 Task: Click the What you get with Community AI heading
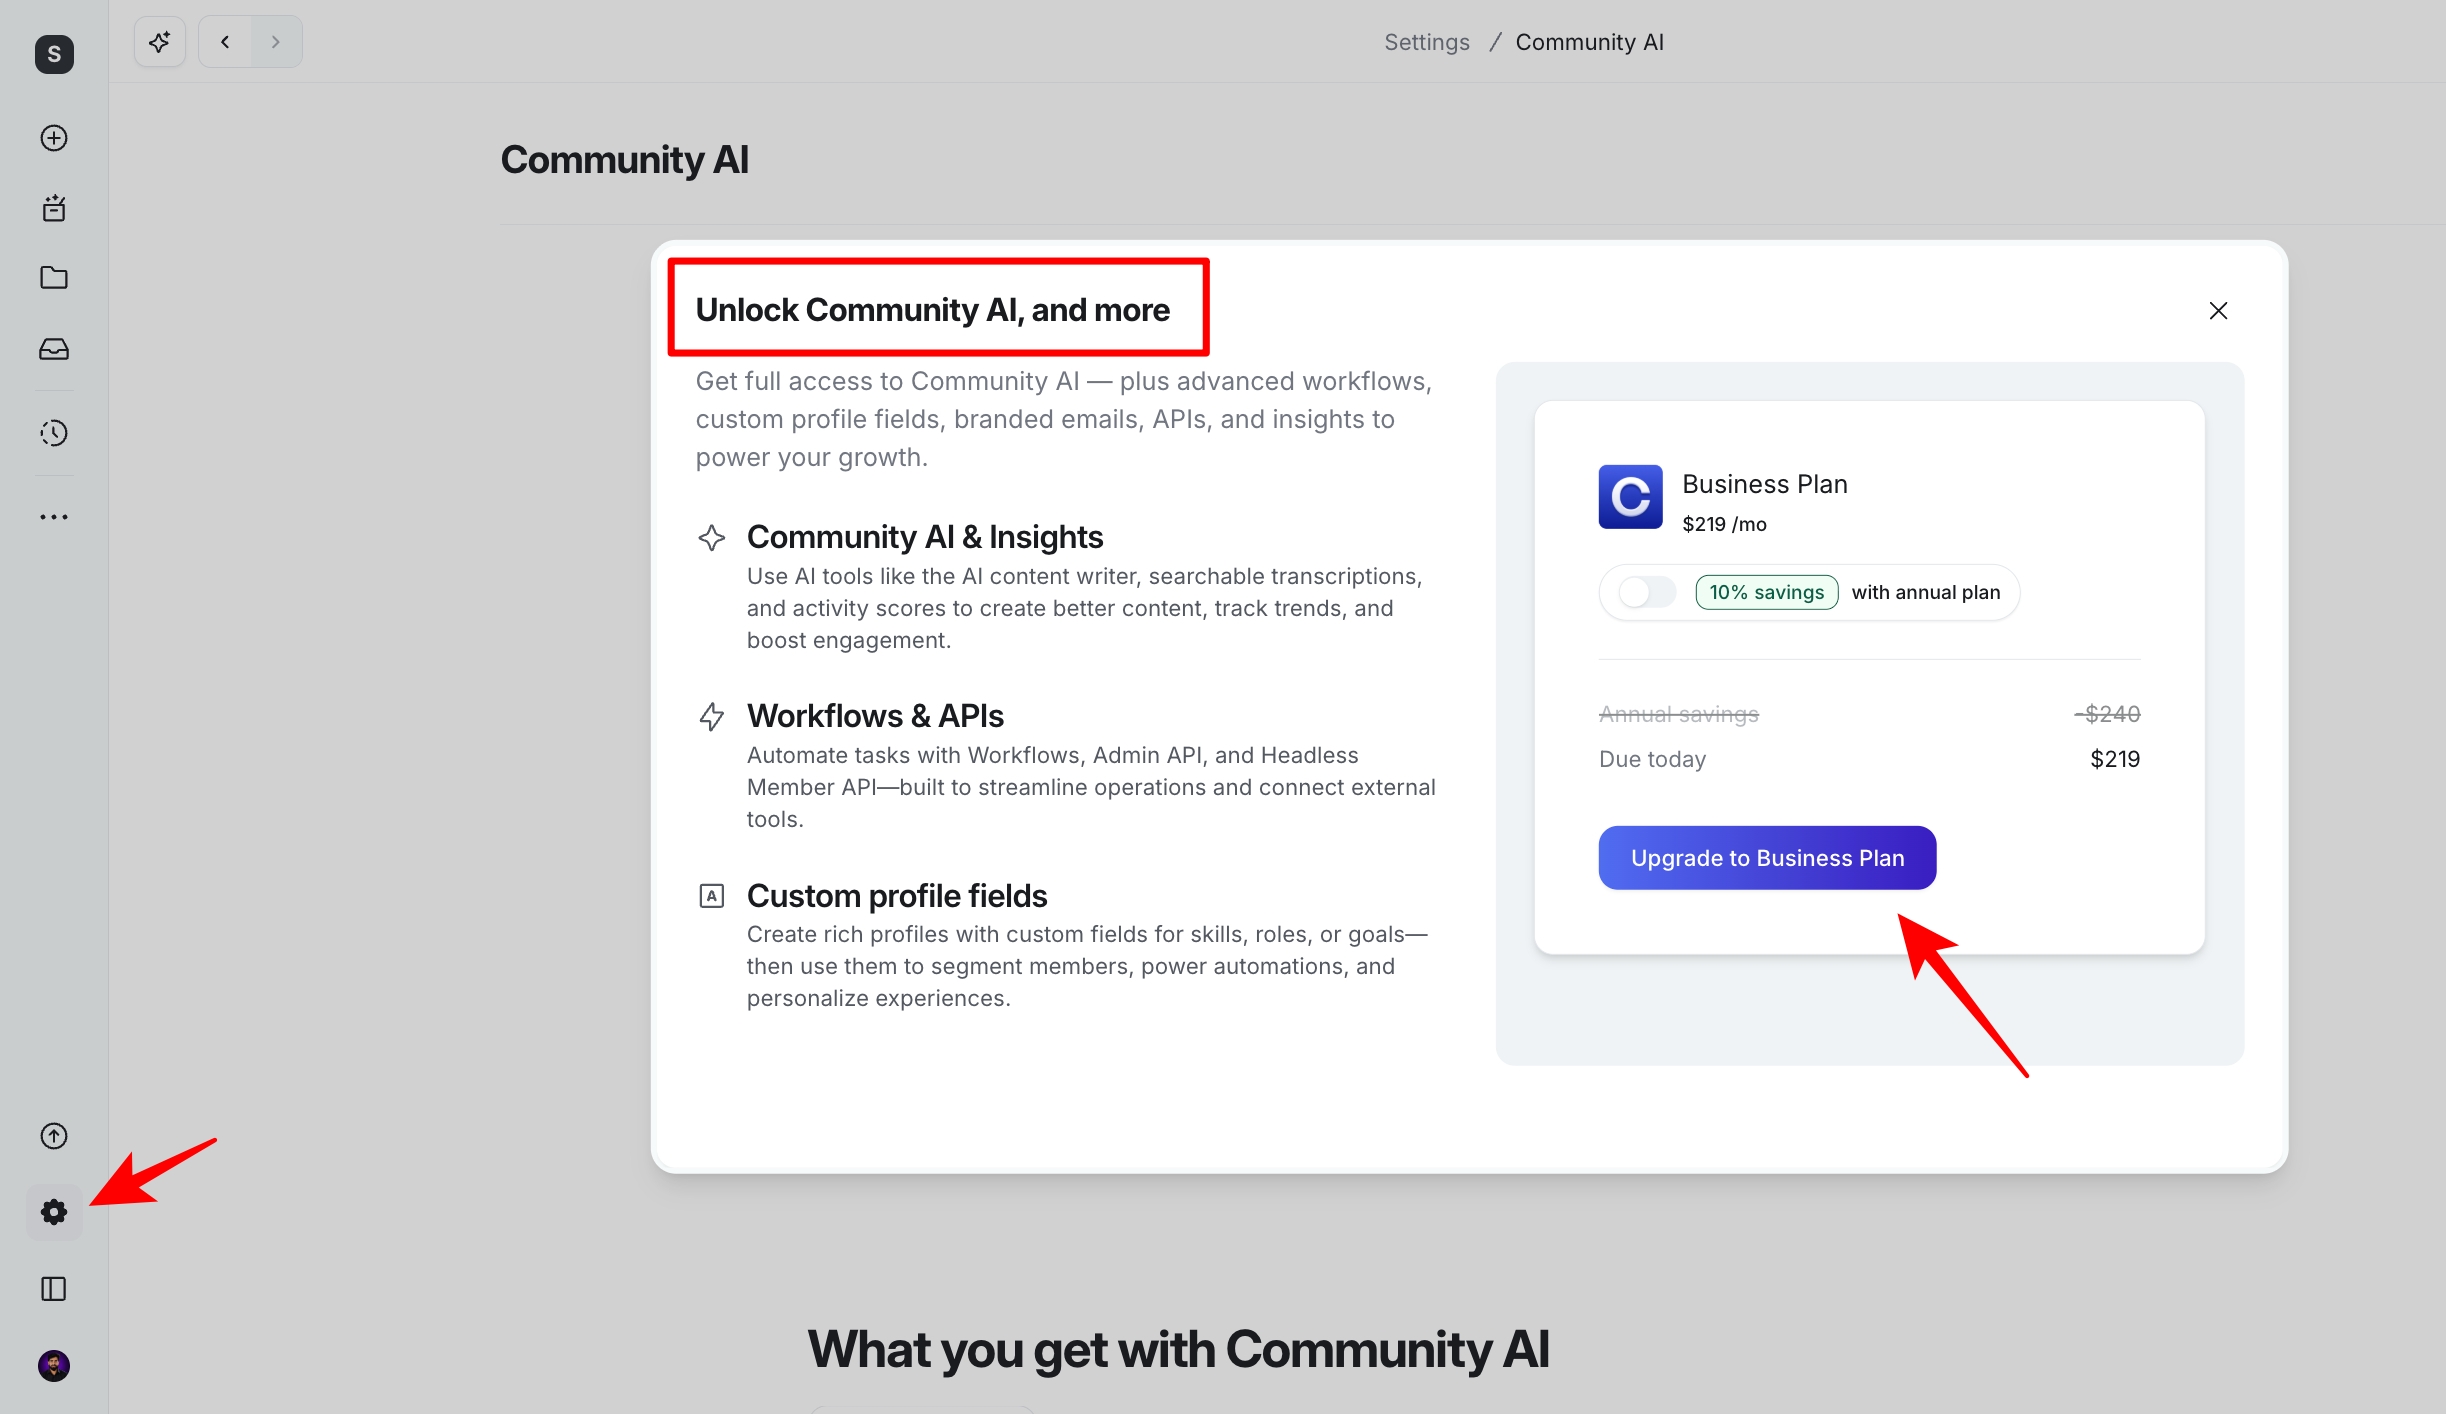pos(1178,1349)
